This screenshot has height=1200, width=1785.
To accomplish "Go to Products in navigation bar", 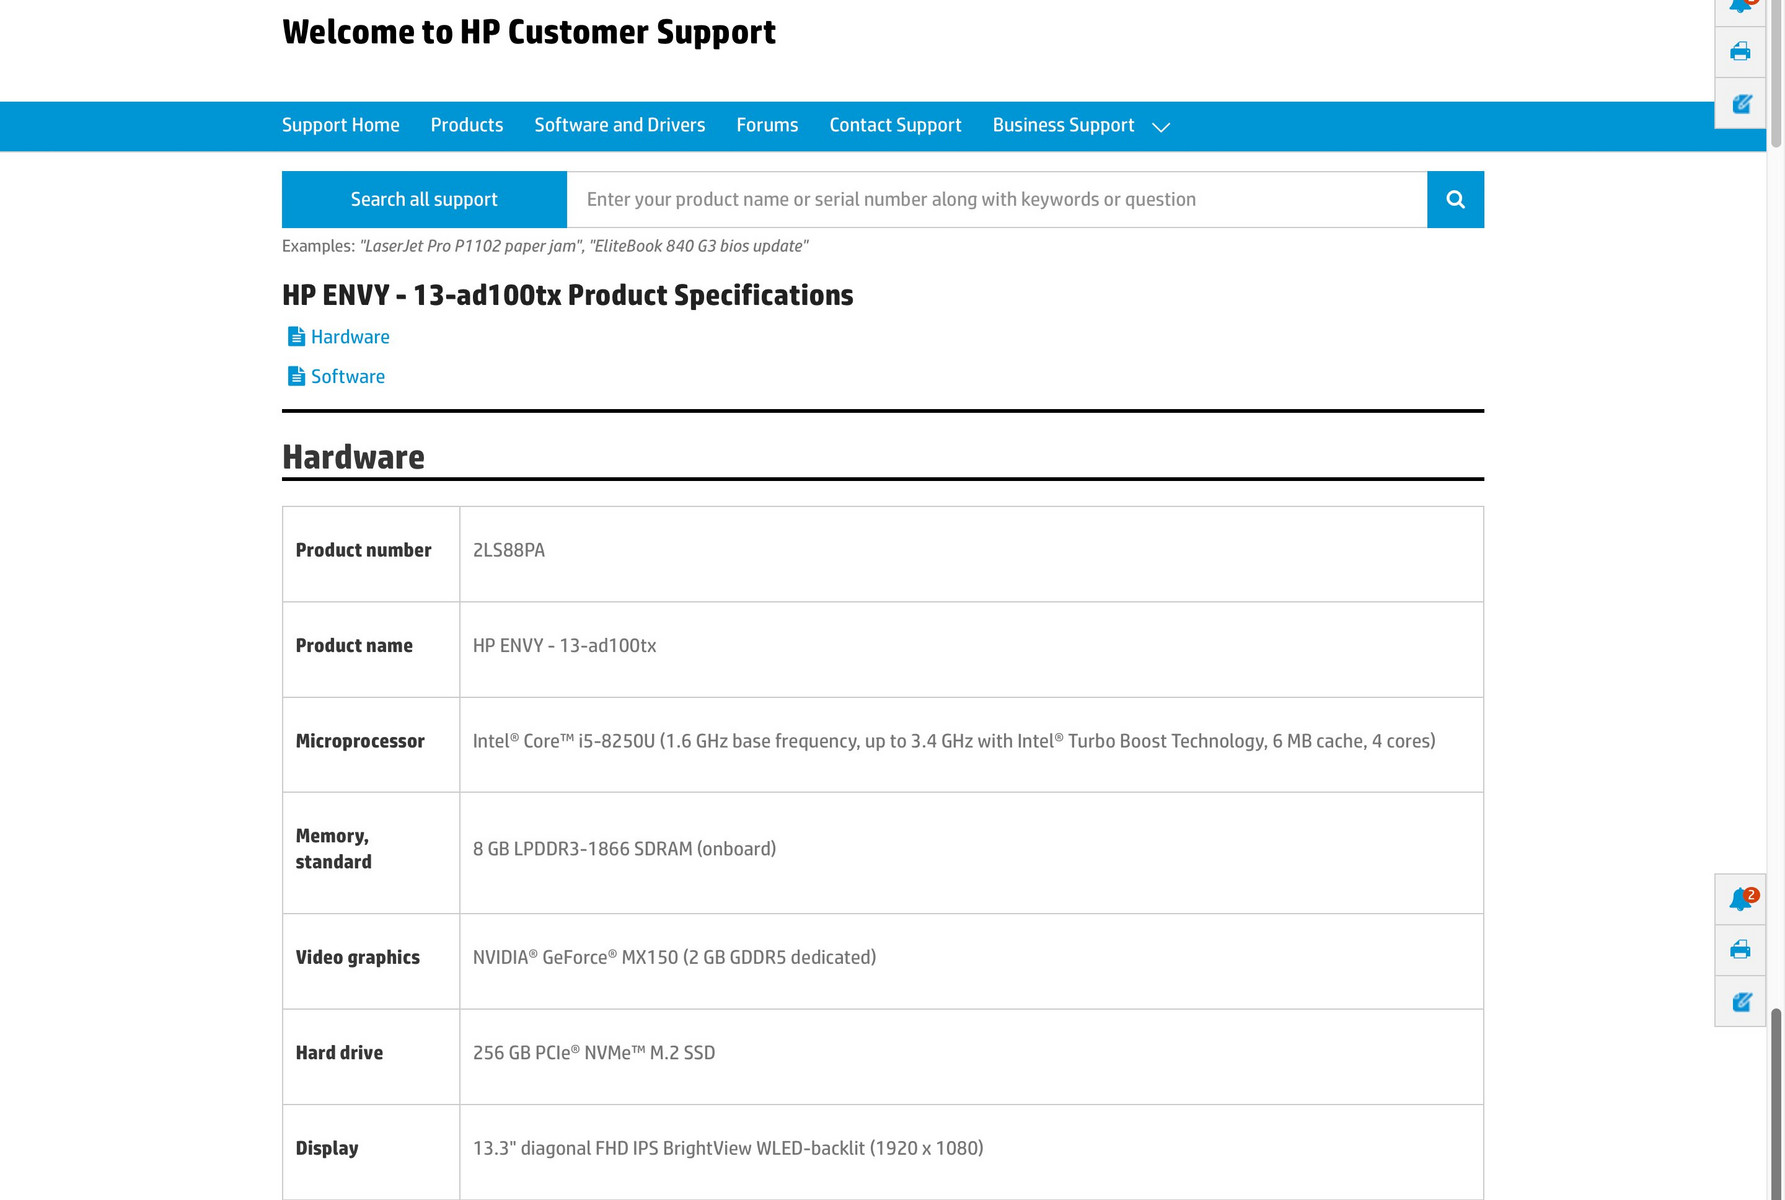I will (x=467, y=125).
